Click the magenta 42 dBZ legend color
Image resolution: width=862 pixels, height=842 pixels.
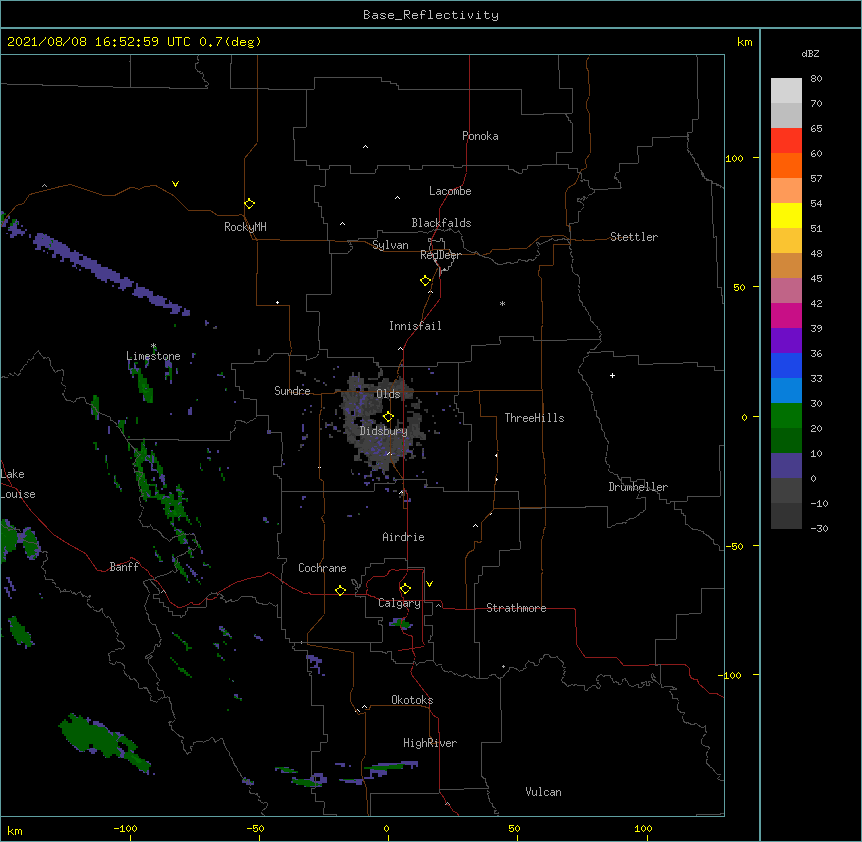click(786, 315)
